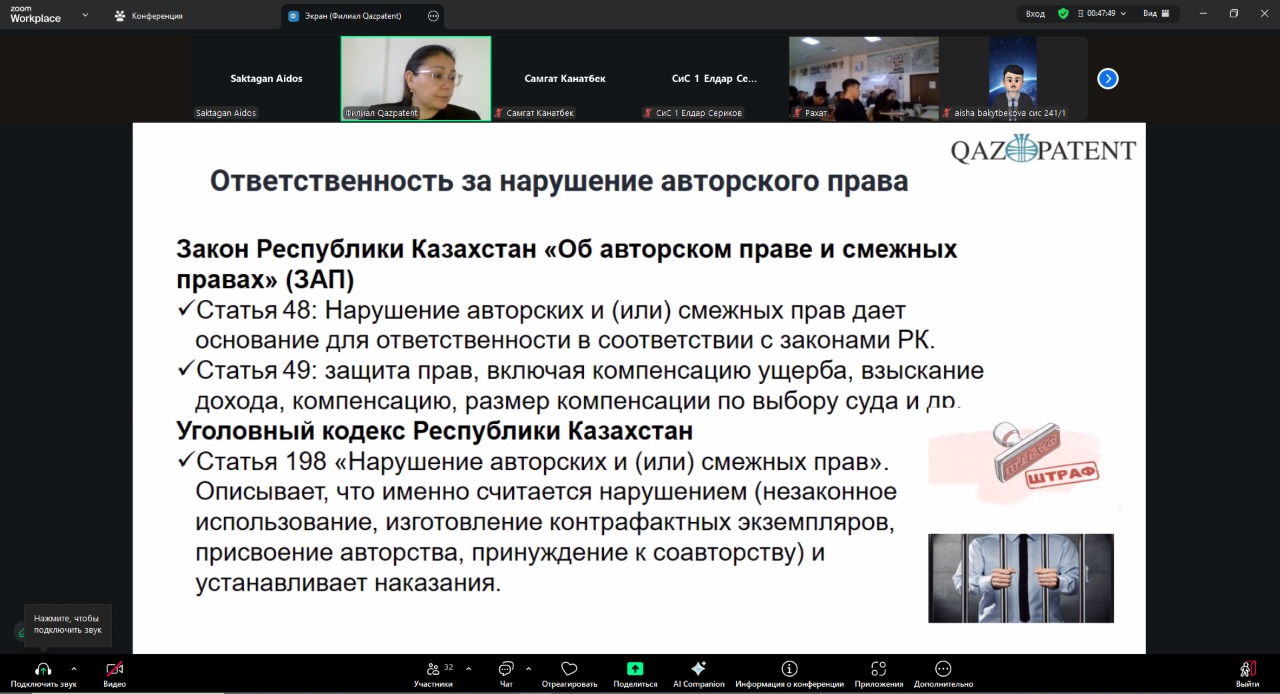Open the Приложения apps icon
Screen dimensions: 1280x694
[878, 669]
